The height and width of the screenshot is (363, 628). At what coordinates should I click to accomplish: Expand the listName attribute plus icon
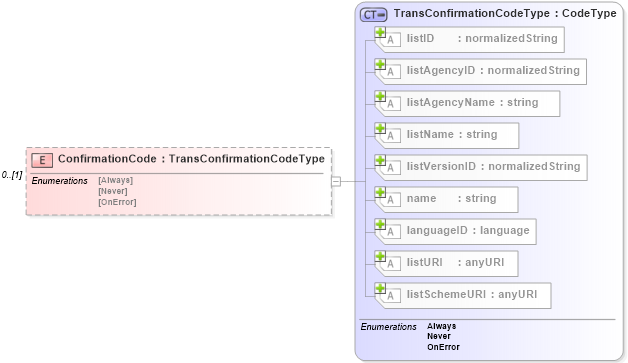coord(380,128)
